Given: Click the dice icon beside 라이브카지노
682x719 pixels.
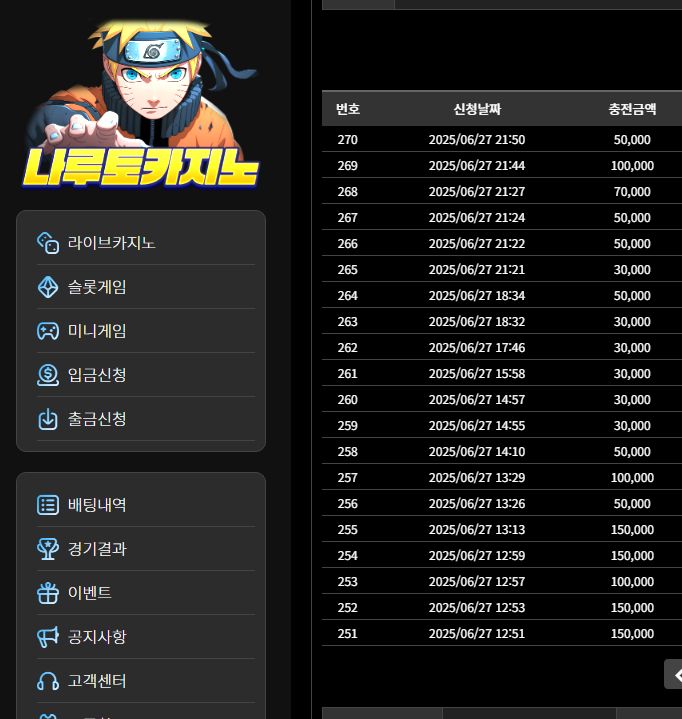Looking at the screenshot, I should [x=48, y=243].
